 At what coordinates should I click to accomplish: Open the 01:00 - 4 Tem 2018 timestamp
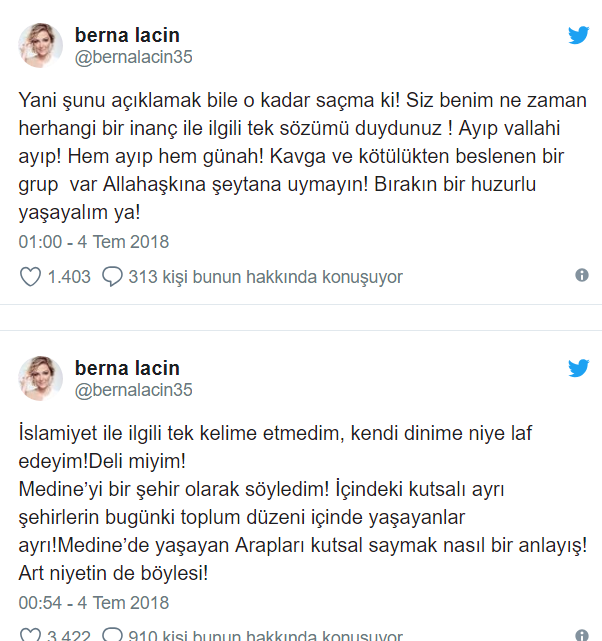[x=94, y=242]
